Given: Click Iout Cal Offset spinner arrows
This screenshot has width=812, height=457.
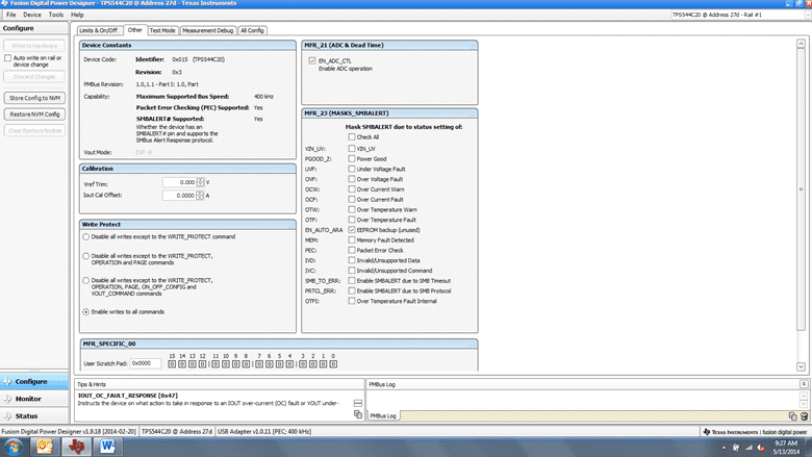Looking at the screenshot, I should click(200, 195).
